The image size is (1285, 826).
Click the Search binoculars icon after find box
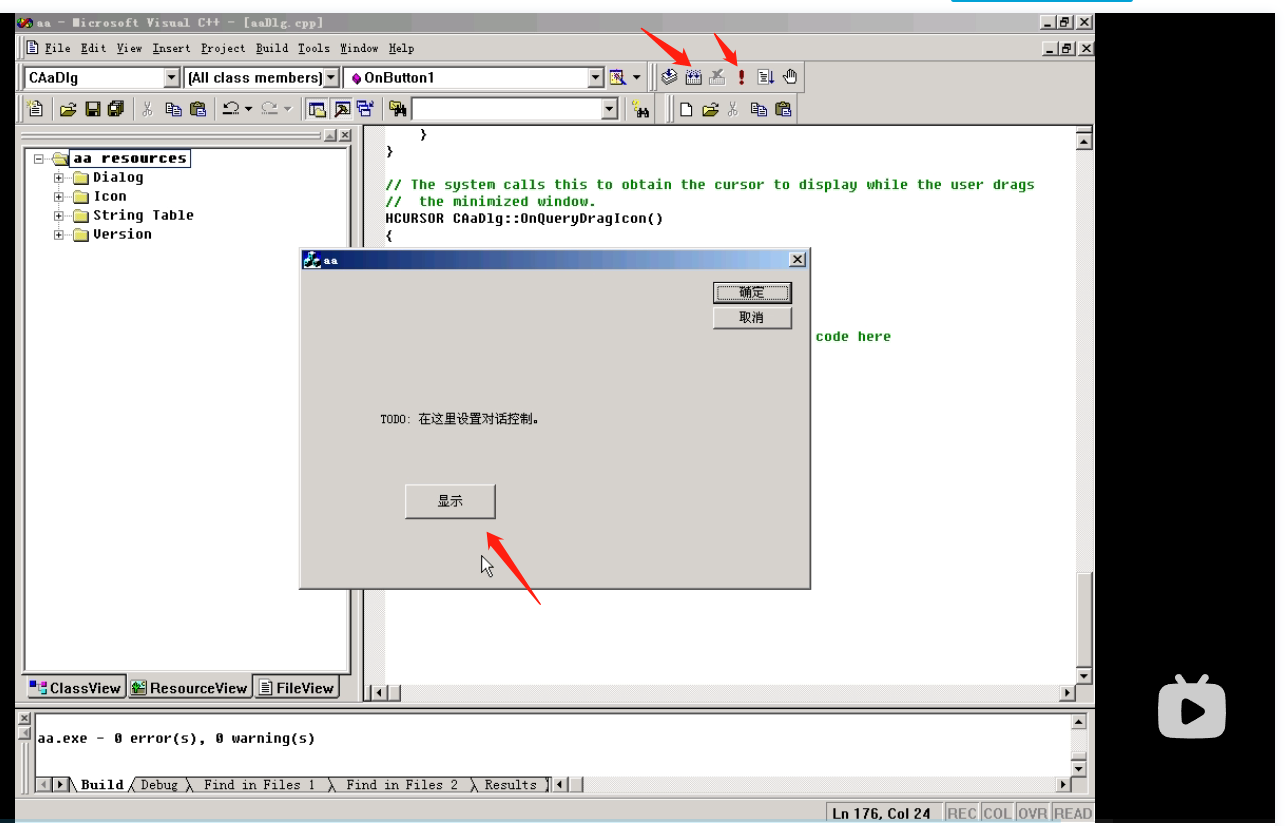click(x=641, y=109)
